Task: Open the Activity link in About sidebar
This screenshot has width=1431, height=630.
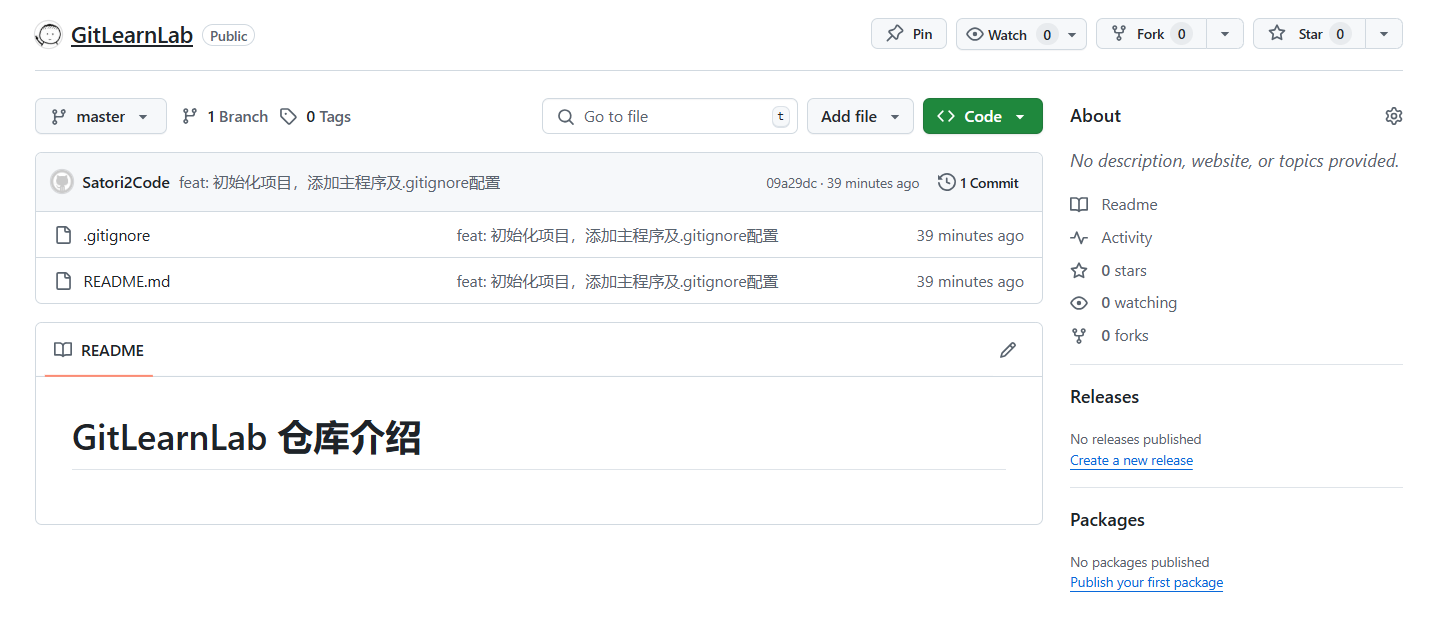Action: coord(1111,237)
